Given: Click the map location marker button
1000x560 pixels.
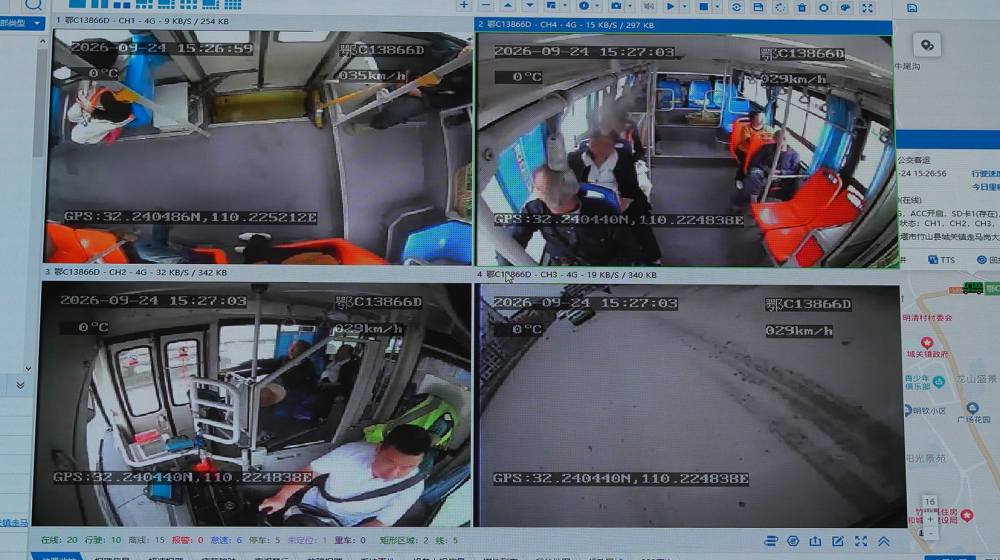Looking at the screenshot, I should (x=927, y=45).
